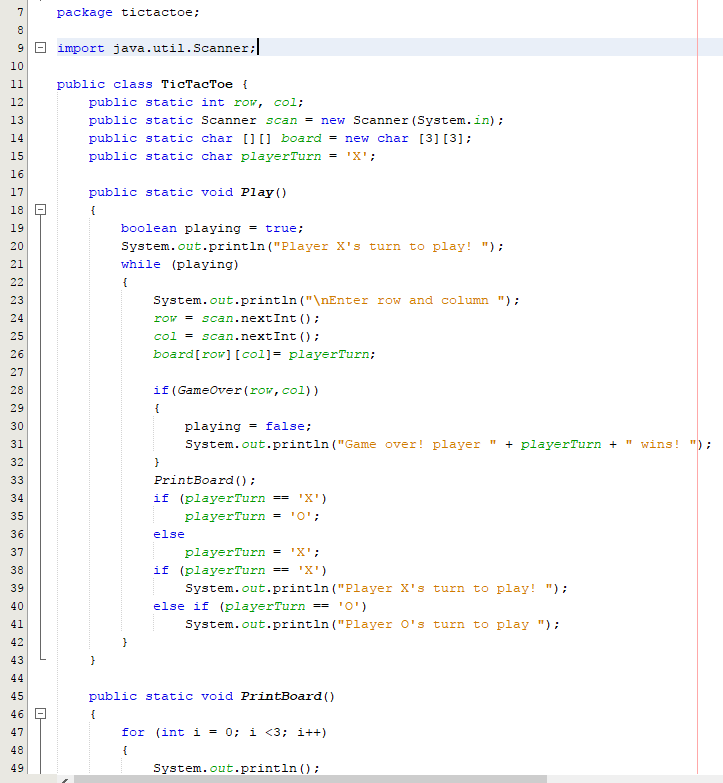Click line number 28 in the gutter
The width and height of the screenshot is (723, 783).
[x=17, y=390]
